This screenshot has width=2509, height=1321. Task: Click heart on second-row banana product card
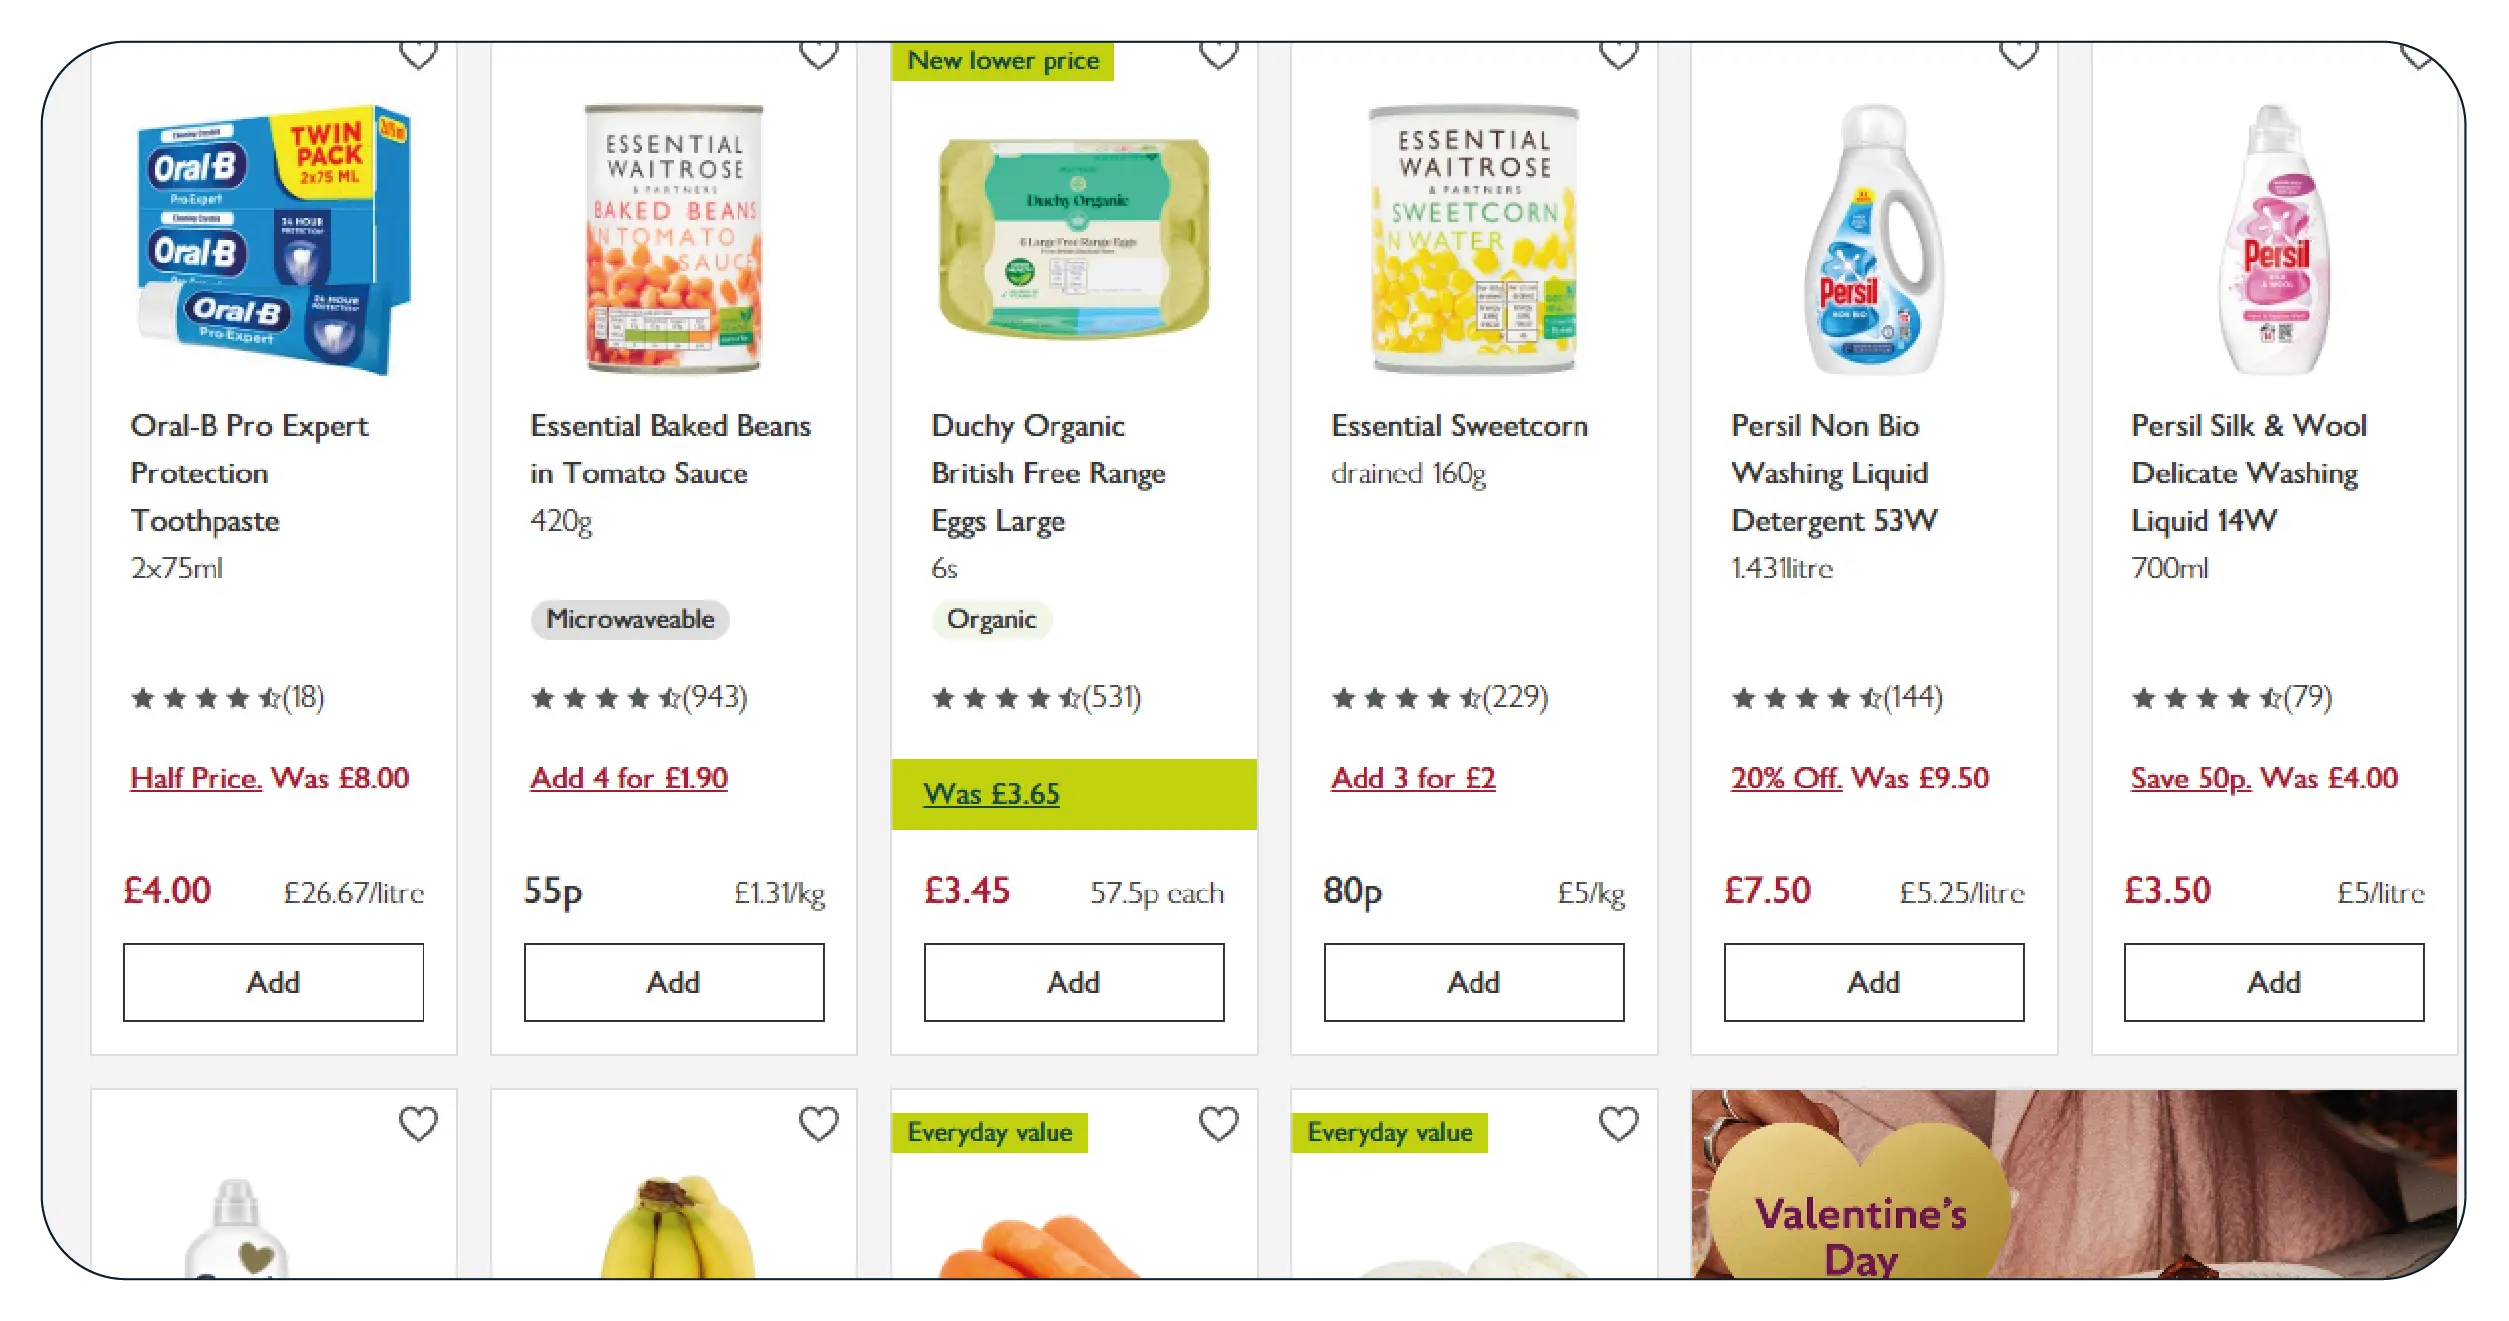(818, 1124)
